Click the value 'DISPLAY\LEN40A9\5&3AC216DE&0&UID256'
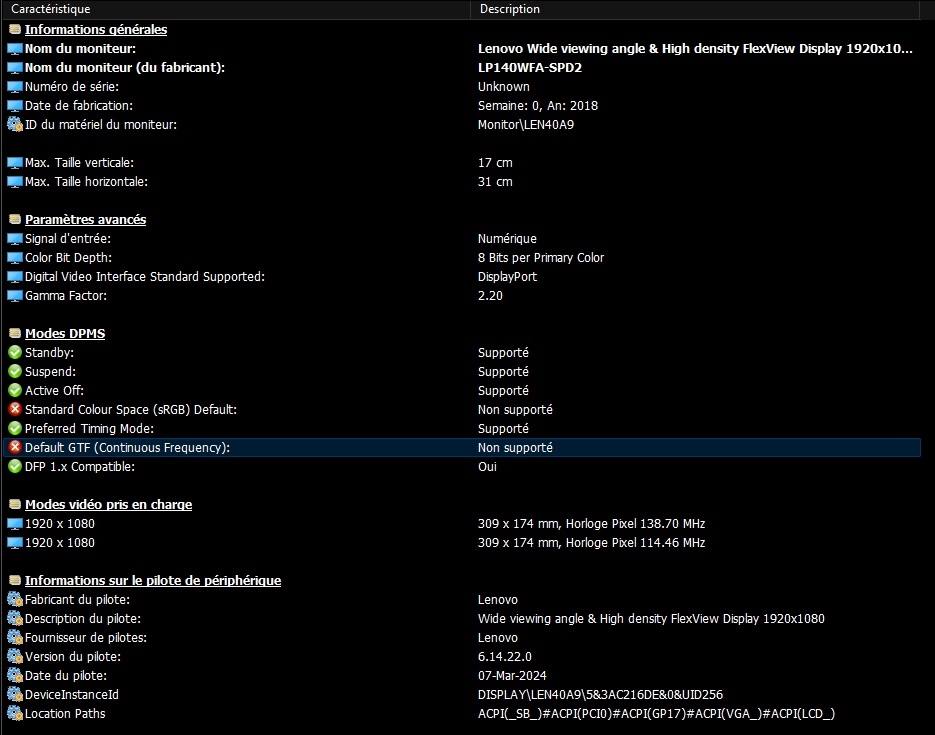 pyautogui.click(x=600, y=694)
